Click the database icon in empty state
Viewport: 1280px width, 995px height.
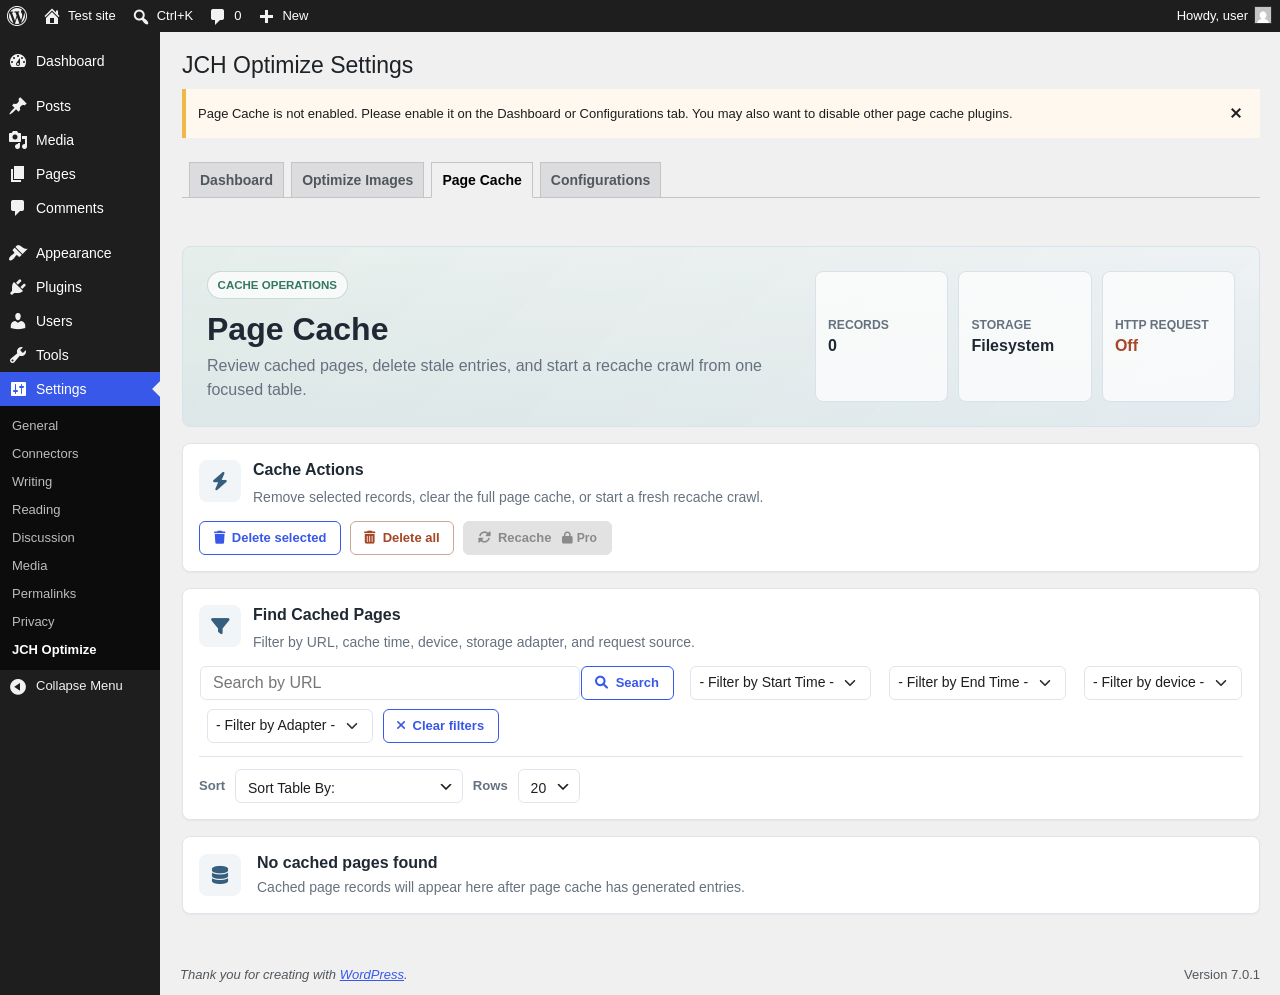tap(220, 875)
